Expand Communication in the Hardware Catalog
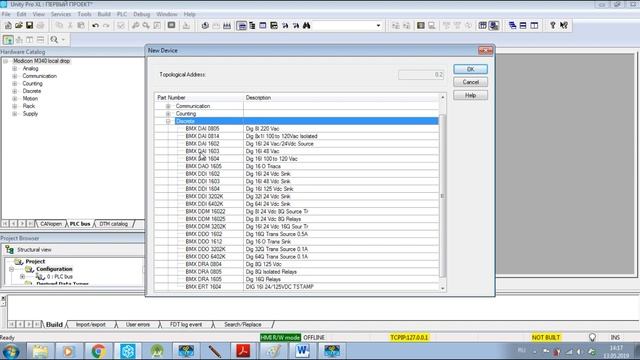The height and width of the screenshot is (360, 640). coord(15,76)
